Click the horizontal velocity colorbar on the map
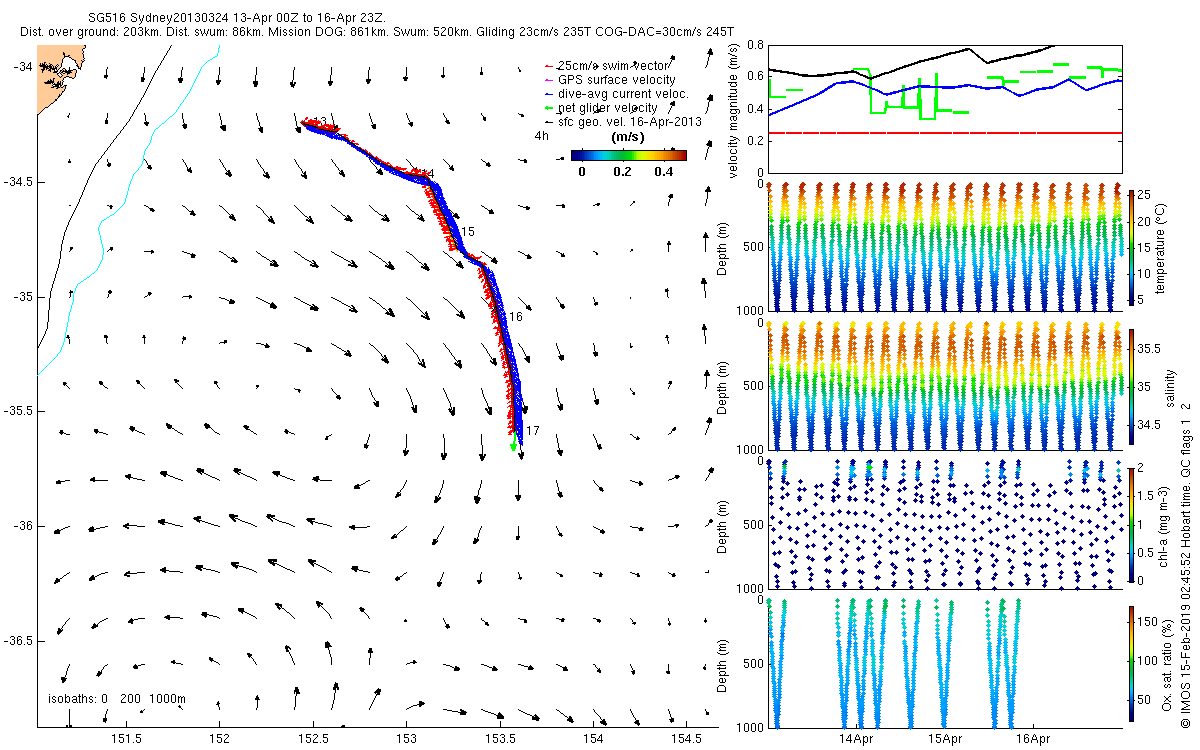The image size is (1200, 750). tap(628, 155)
